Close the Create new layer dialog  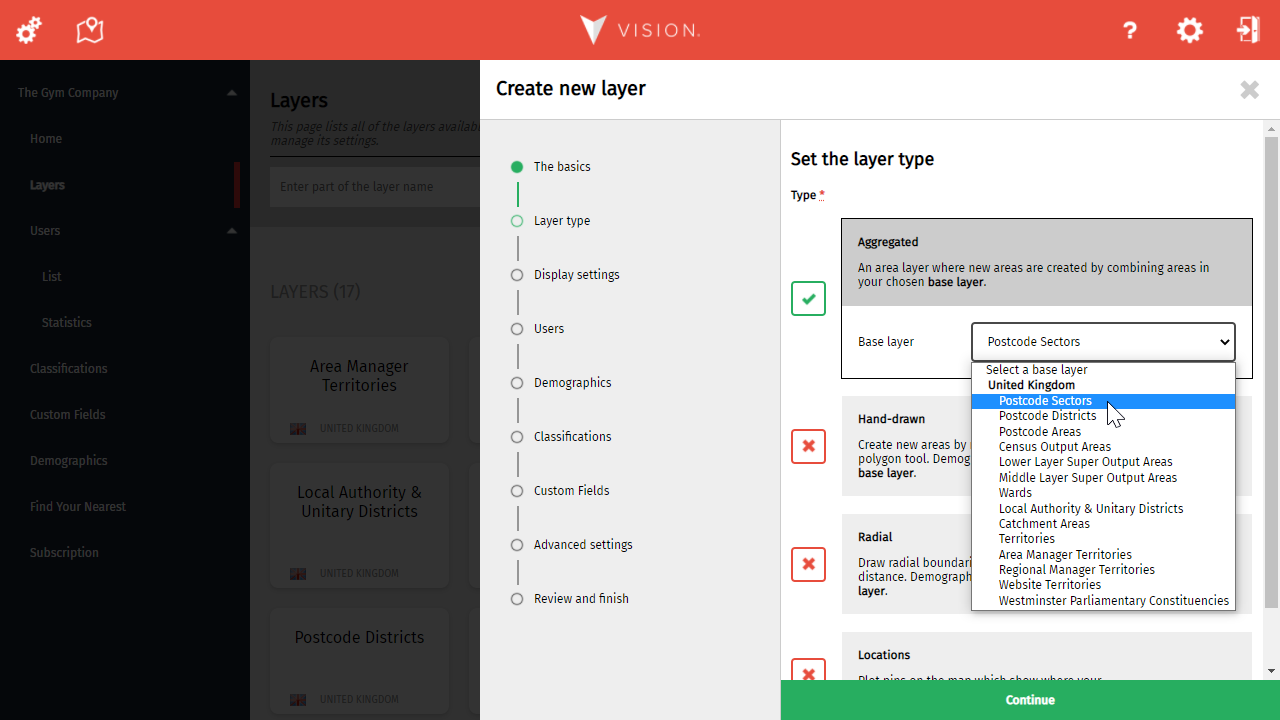pyautogui.click(x=1249, y=90)
